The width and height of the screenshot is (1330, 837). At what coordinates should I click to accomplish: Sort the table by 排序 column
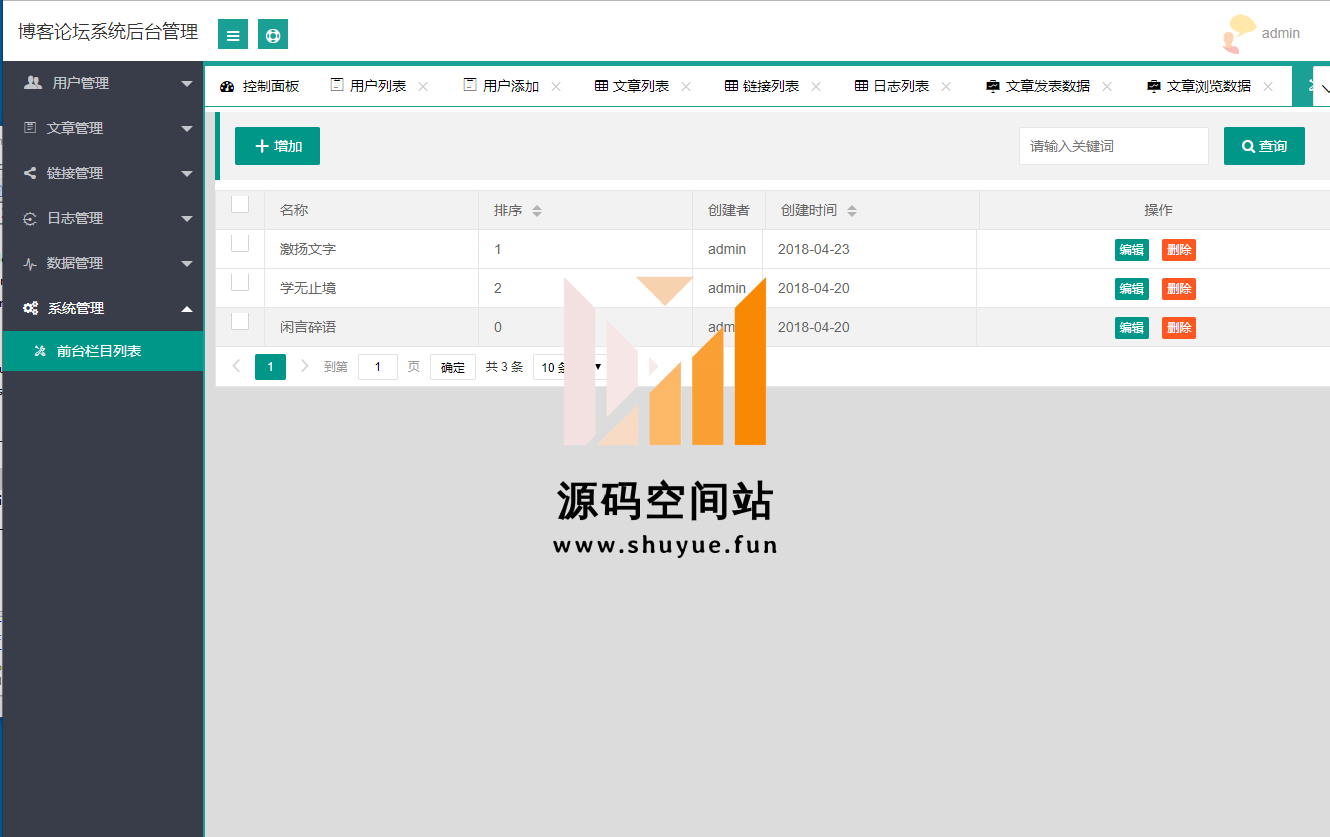click(537, 211)
